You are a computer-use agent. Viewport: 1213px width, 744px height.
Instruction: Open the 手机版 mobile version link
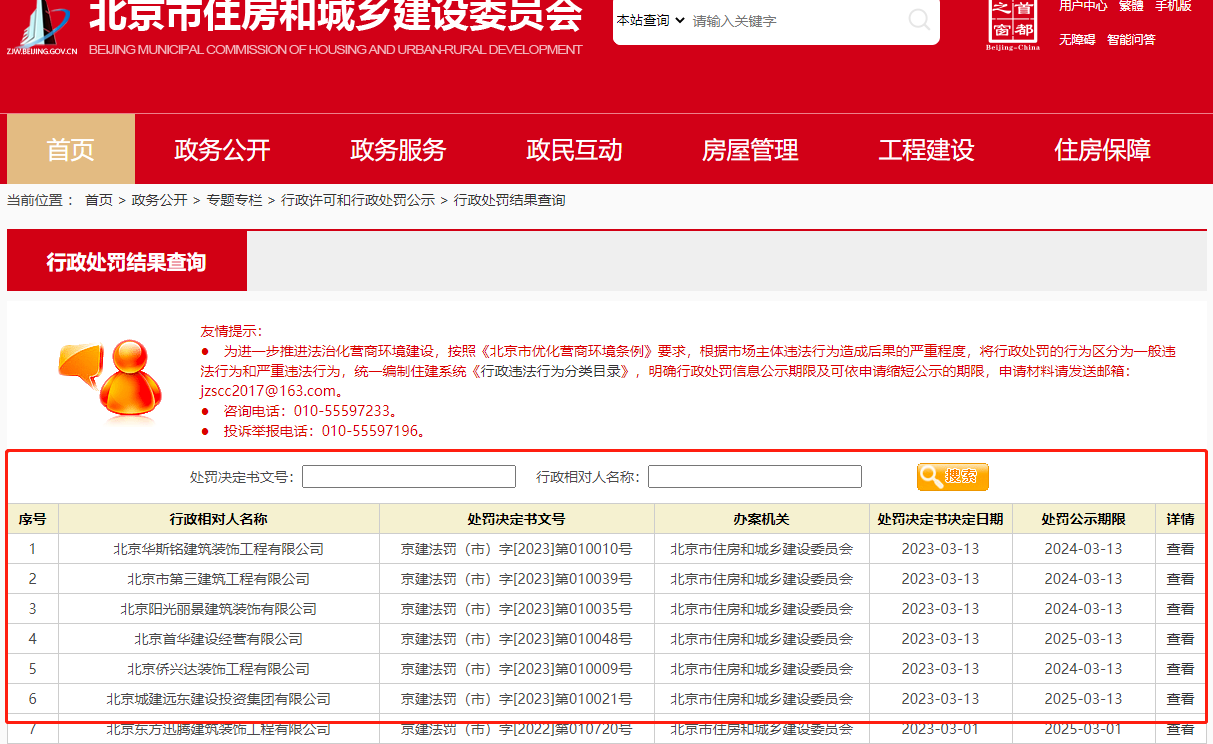coord(1173,6)
